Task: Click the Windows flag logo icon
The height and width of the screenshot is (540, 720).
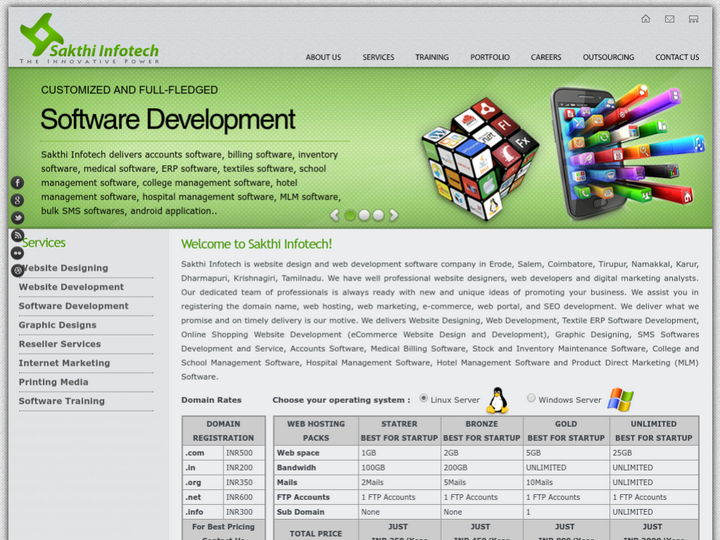Action: coord(620,399)
